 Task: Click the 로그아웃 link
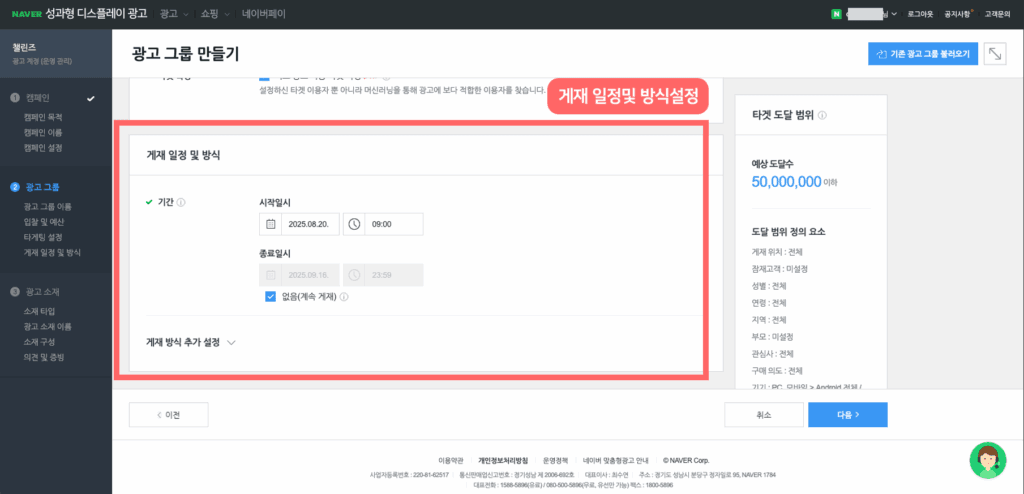(920, 14)
